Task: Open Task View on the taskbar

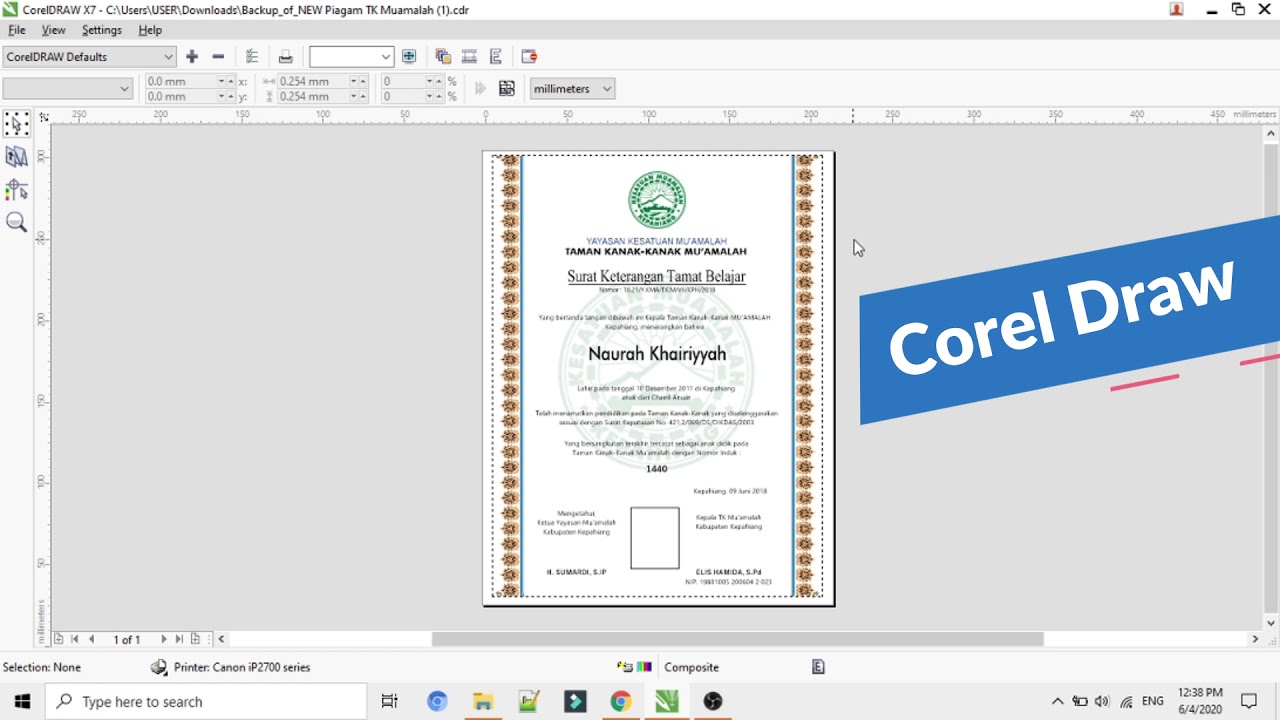Action: 390,701
